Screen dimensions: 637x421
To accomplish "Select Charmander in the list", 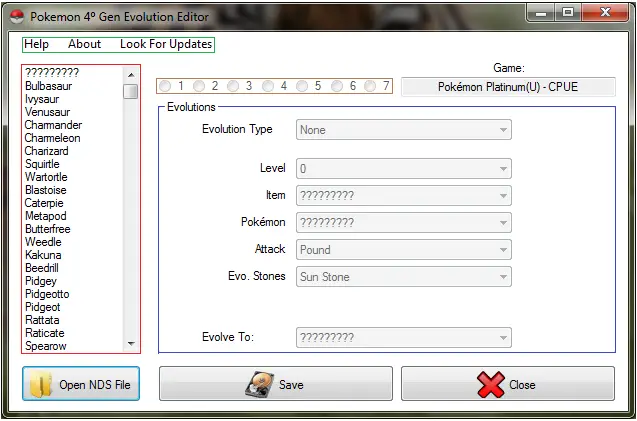I will tap(53, 125).
